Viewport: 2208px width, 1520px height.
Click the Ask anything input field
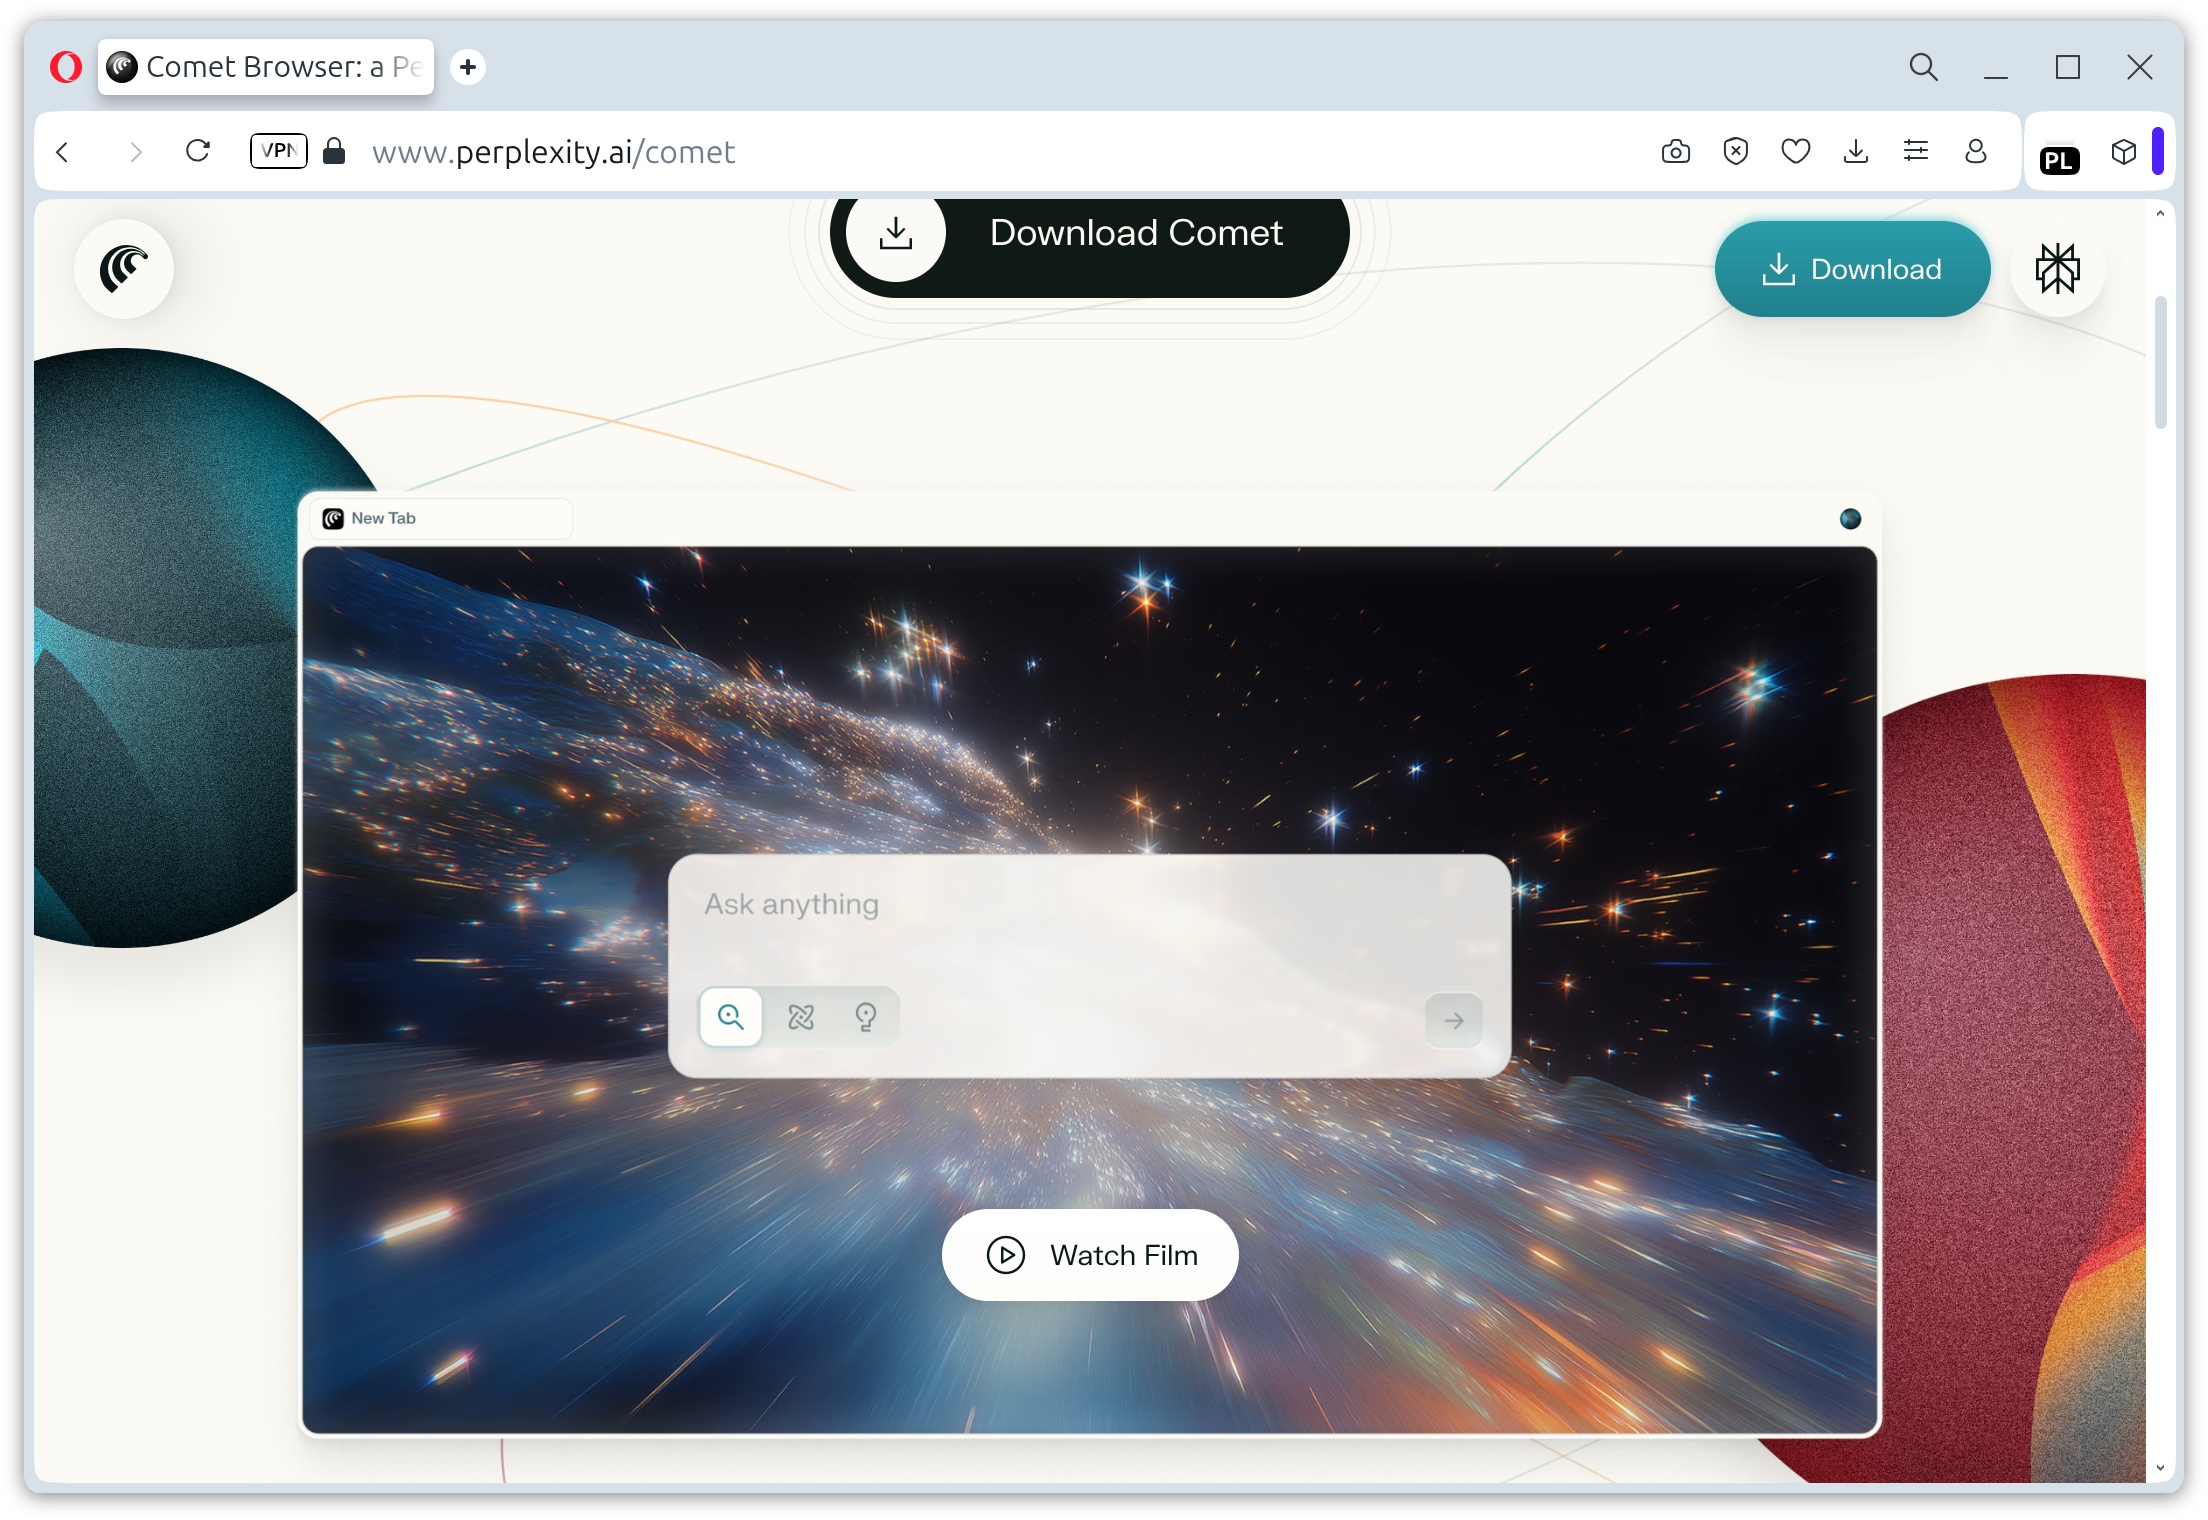coord(1089,905)
